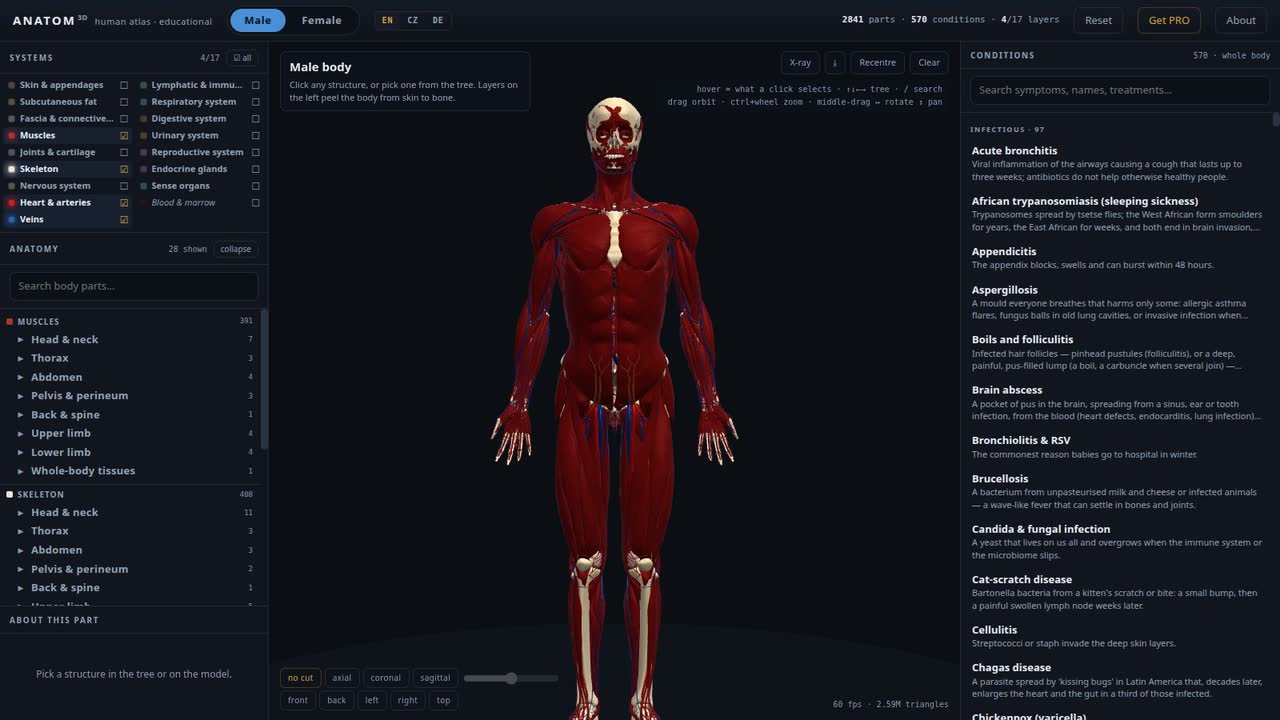Enable the Subcutaneous fat layer checkbox
Viewport: 1280px width, 720px height.
click(124, 102)
